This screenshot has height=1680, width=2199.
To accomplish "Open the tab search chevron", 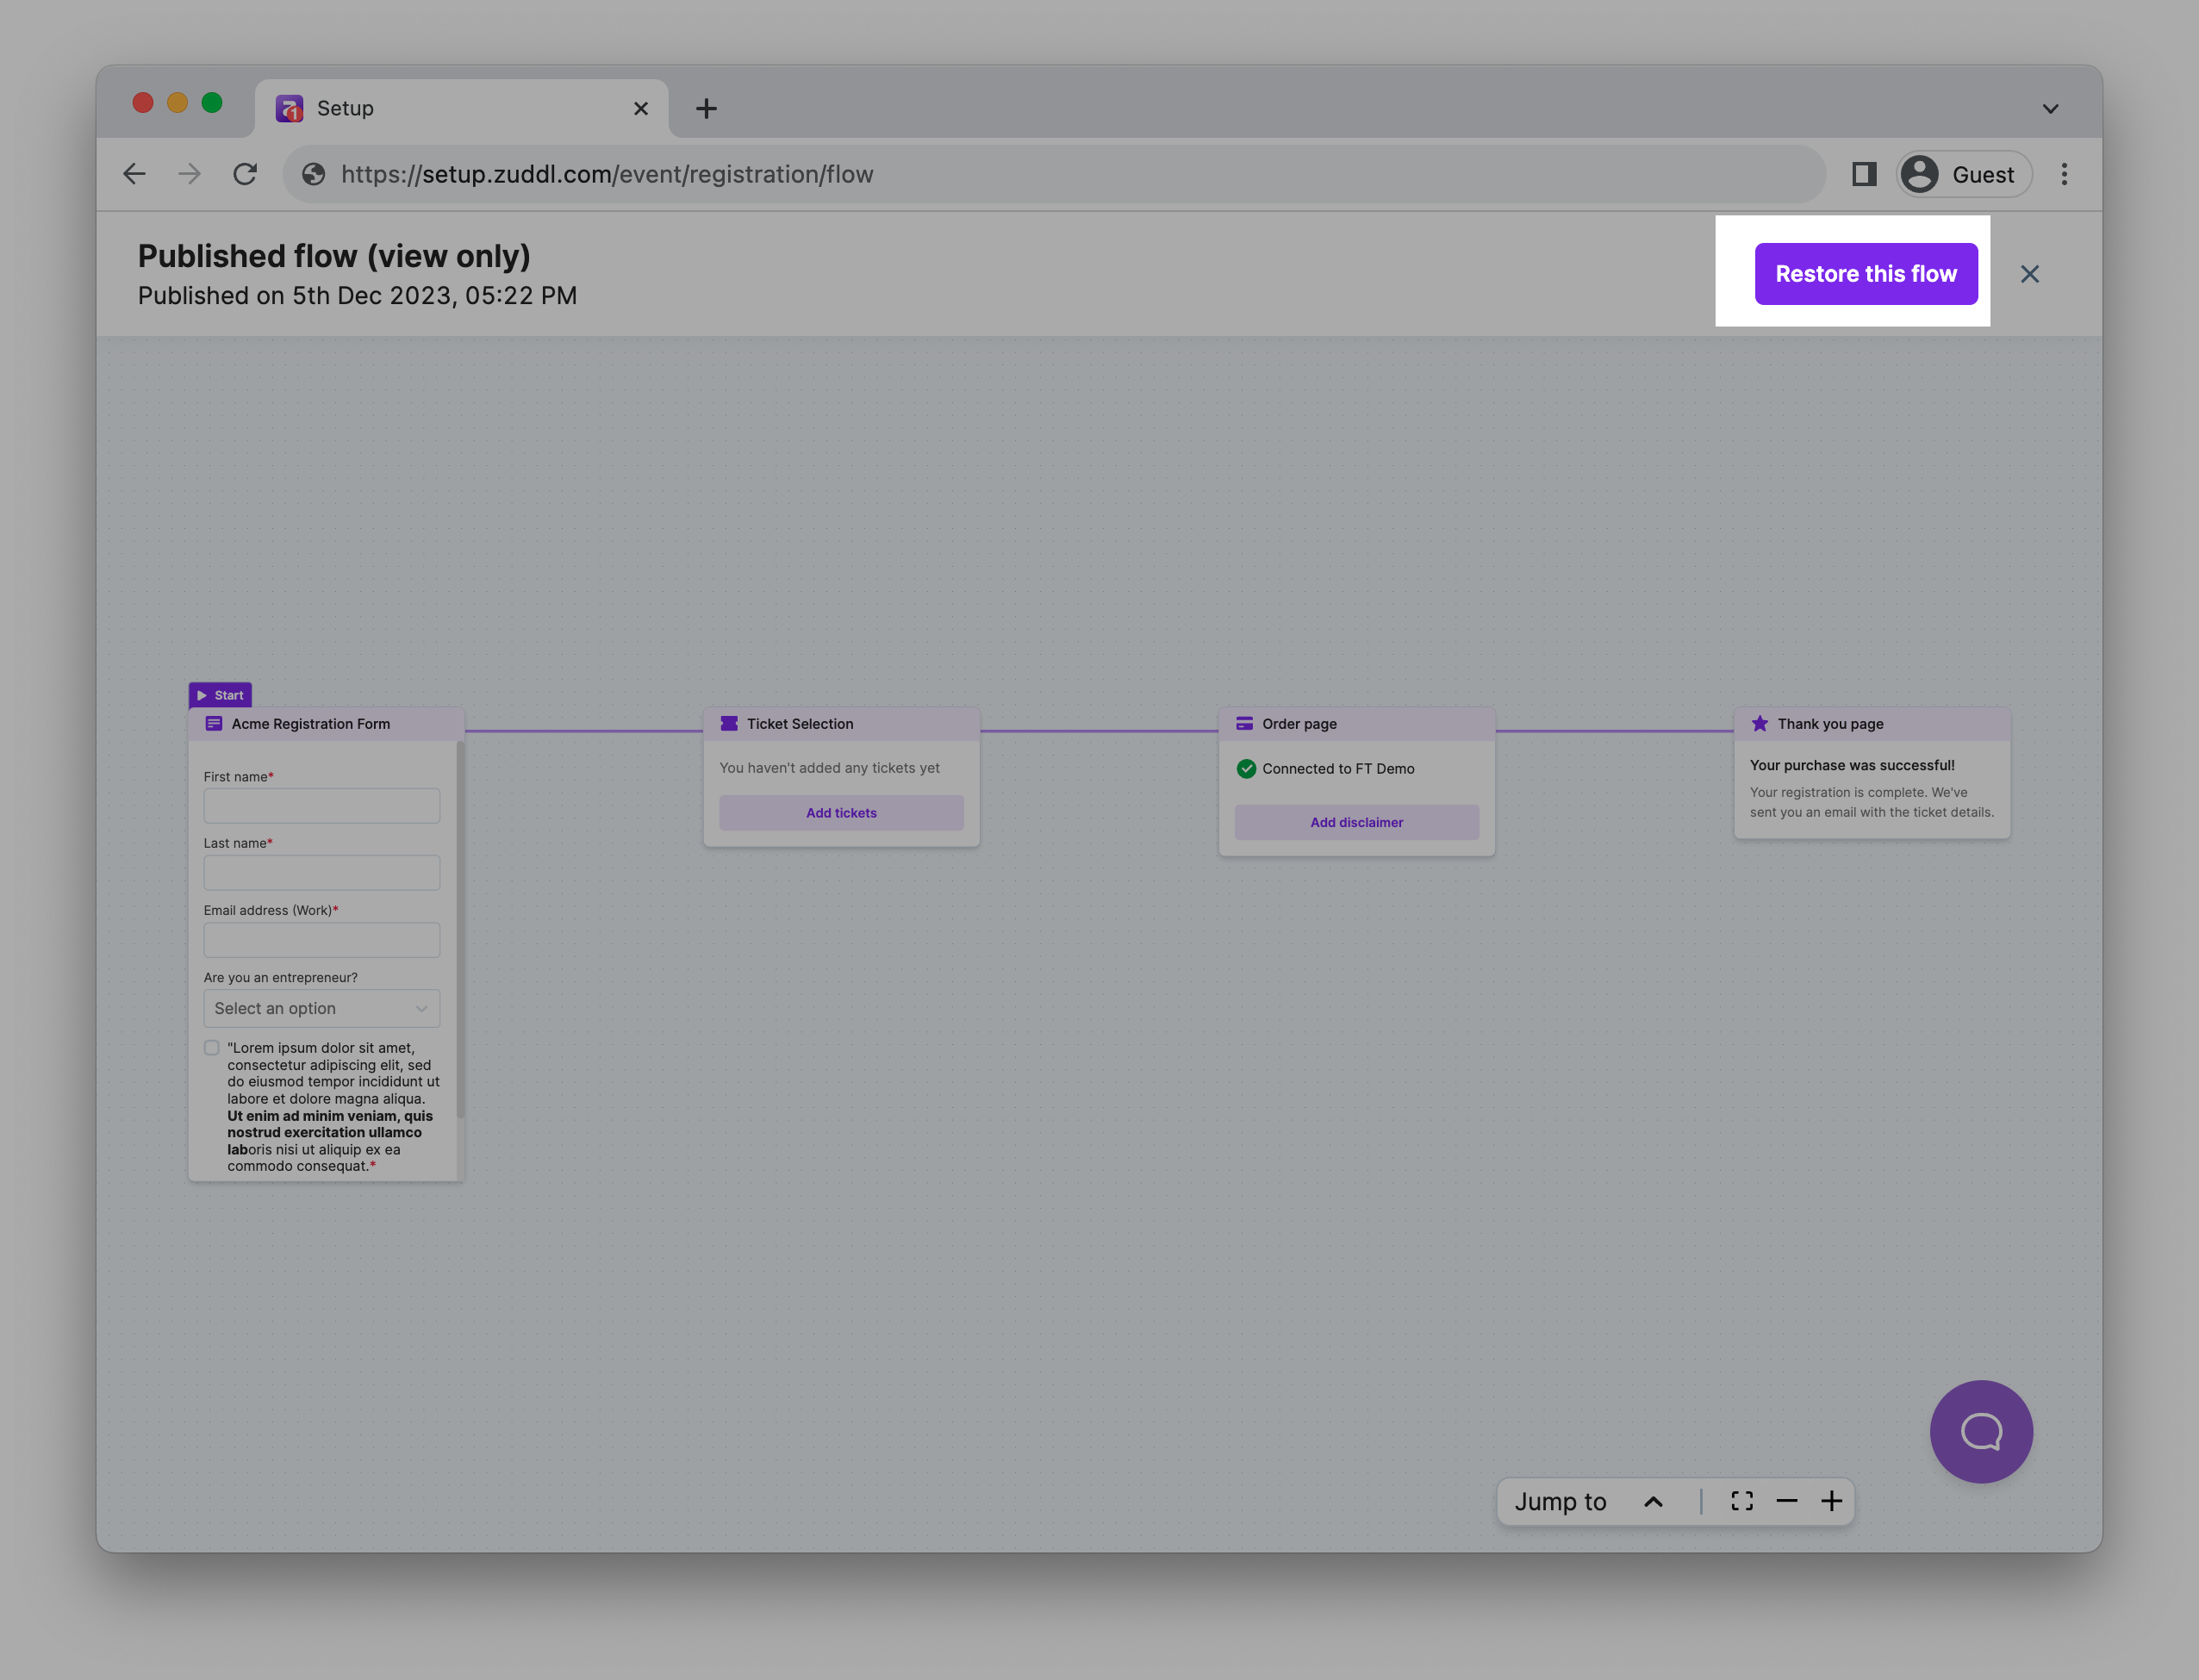I will (x=2049, y=108).
